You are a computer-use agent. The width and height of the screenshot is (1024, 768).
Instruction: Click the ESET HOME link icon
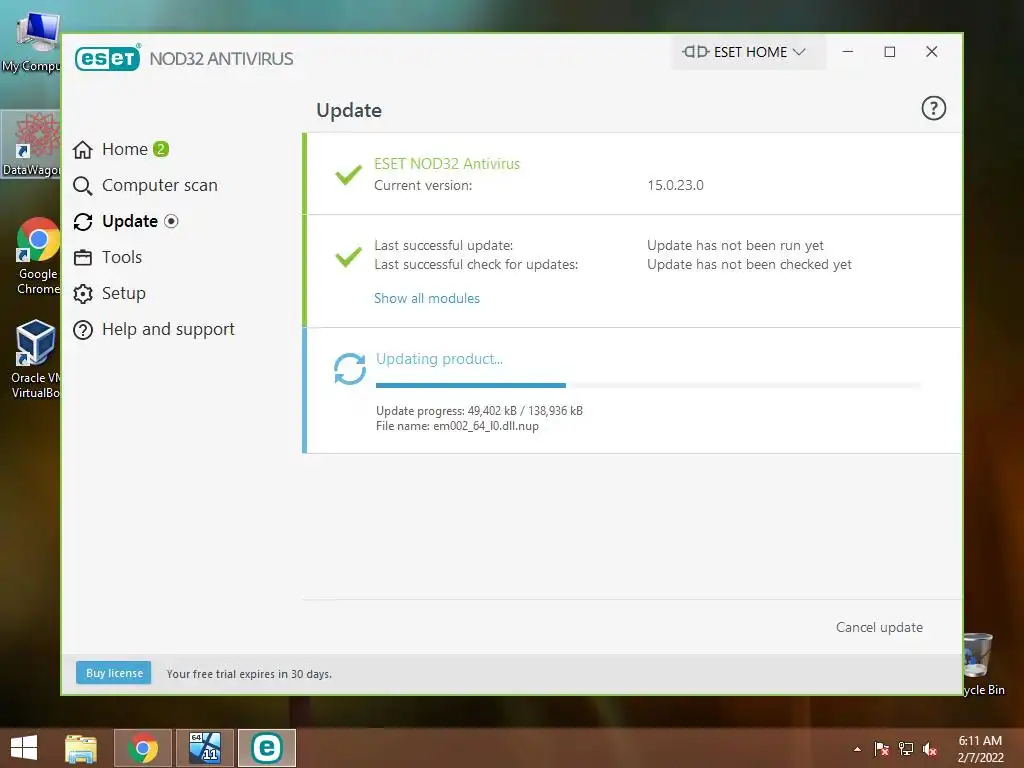pyautogui.click(x=696, y=52)
